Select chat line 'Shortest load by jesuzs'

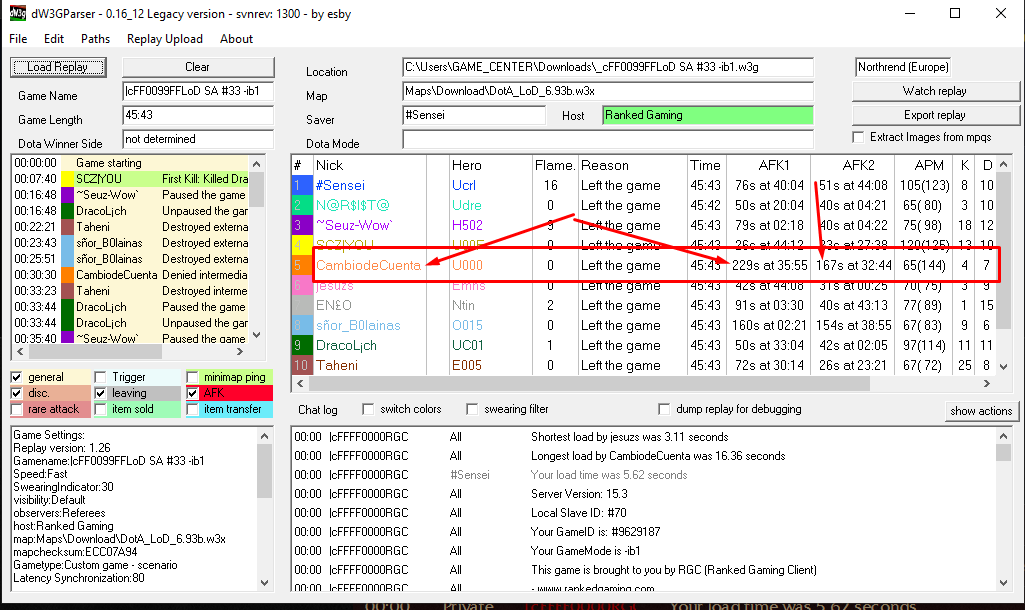pyautogui.click(x=630, y=437)
